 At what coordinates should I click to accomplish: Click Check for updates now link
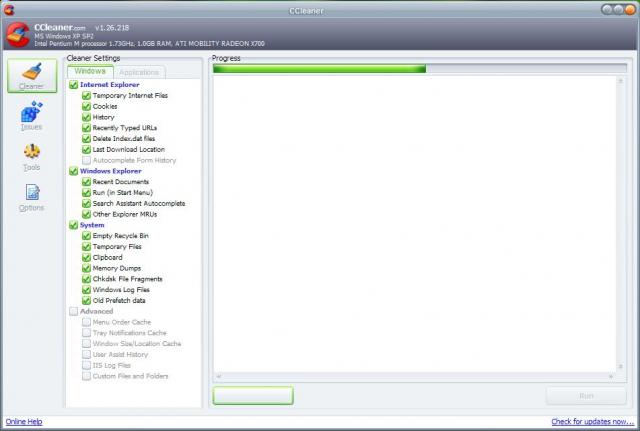[x=593, y=422]
